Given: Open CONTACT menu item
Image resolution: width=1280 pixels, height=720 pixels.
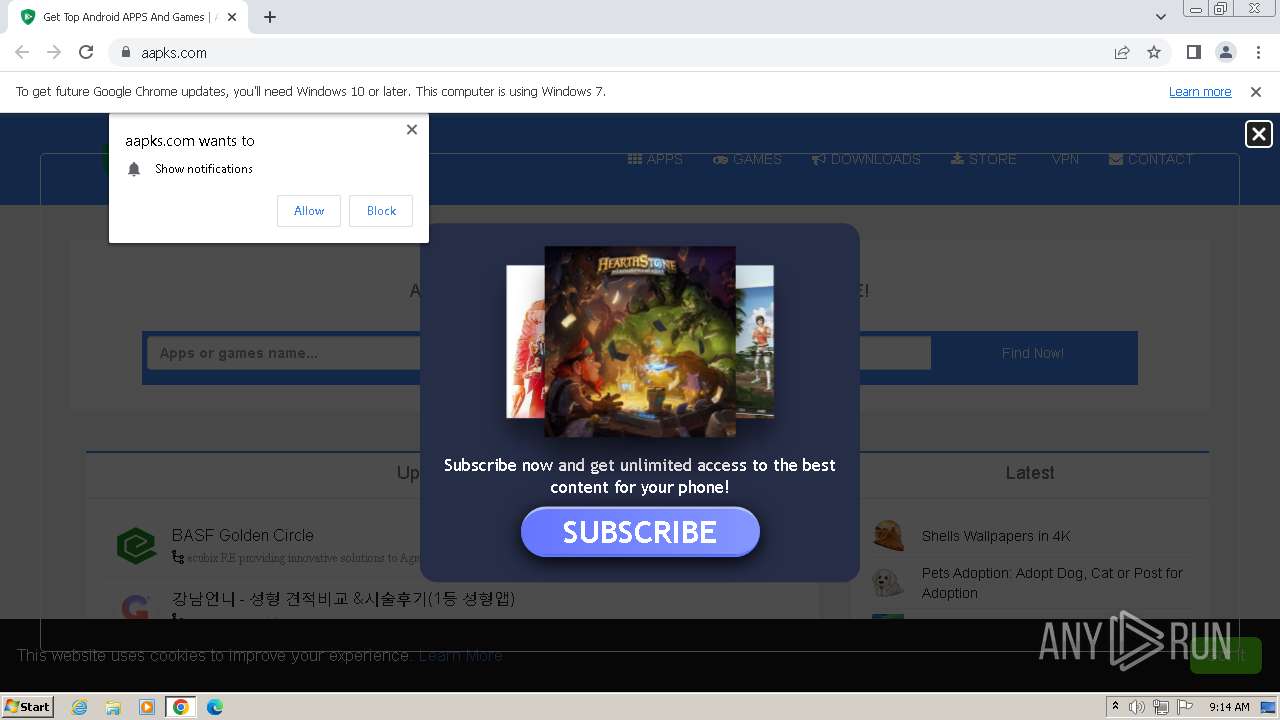Looking at the screenshot, I should (1151, 159).
